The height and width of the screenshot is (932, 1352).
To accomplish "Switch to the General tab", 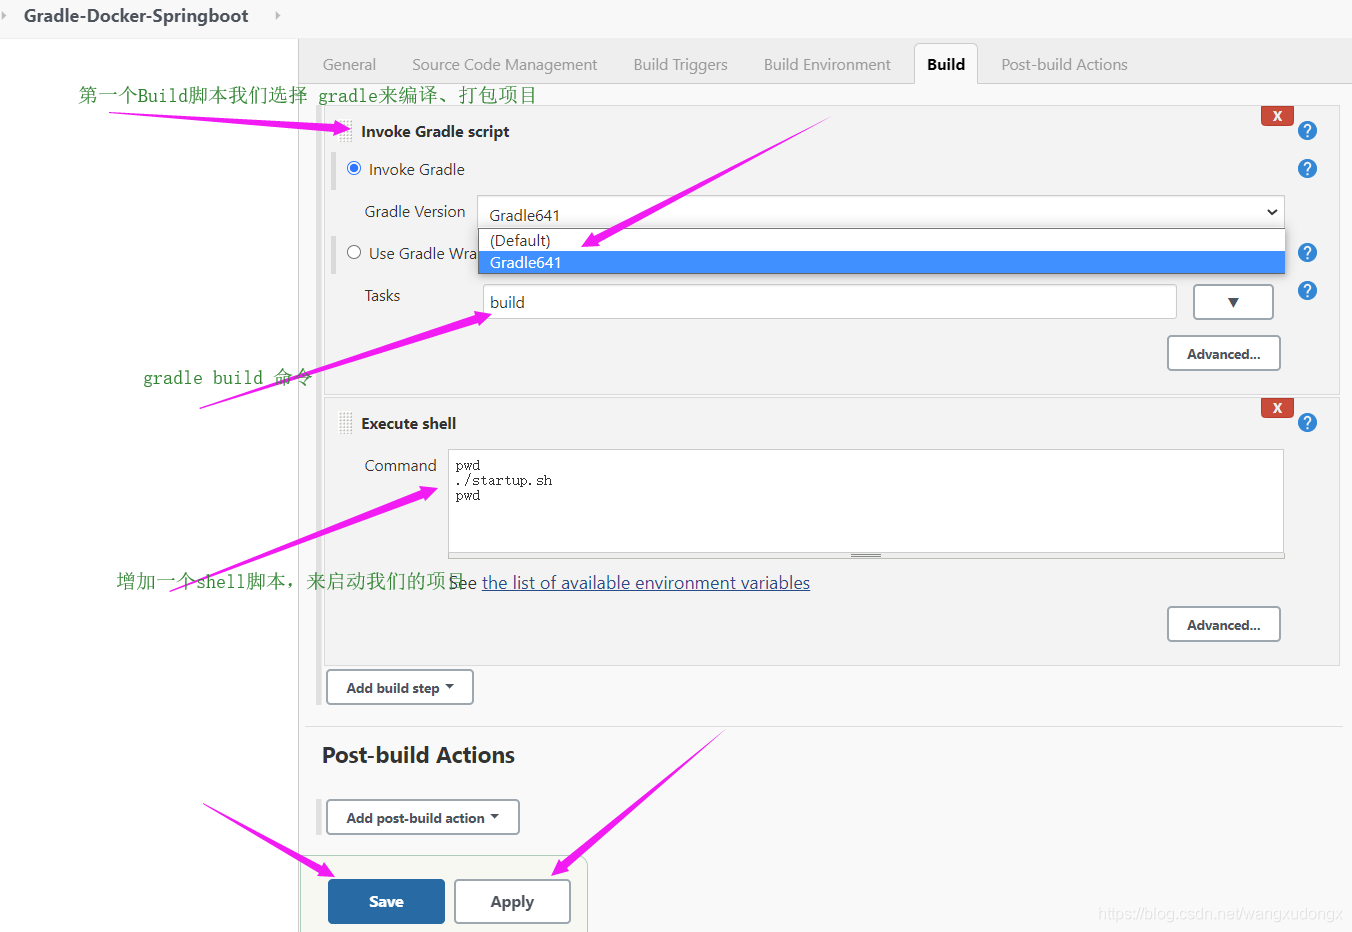I will 349,64.
